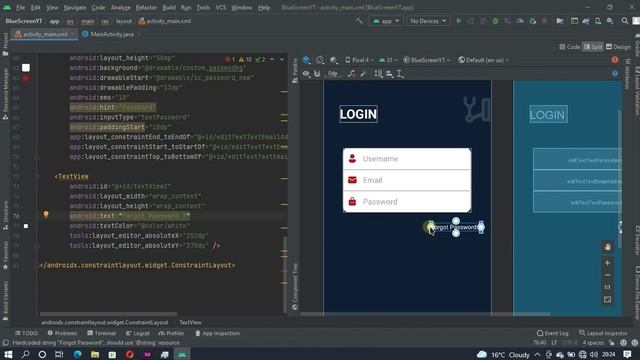
Task: Click the red error indicator in the design toolbar
Action: click(615, 60)
